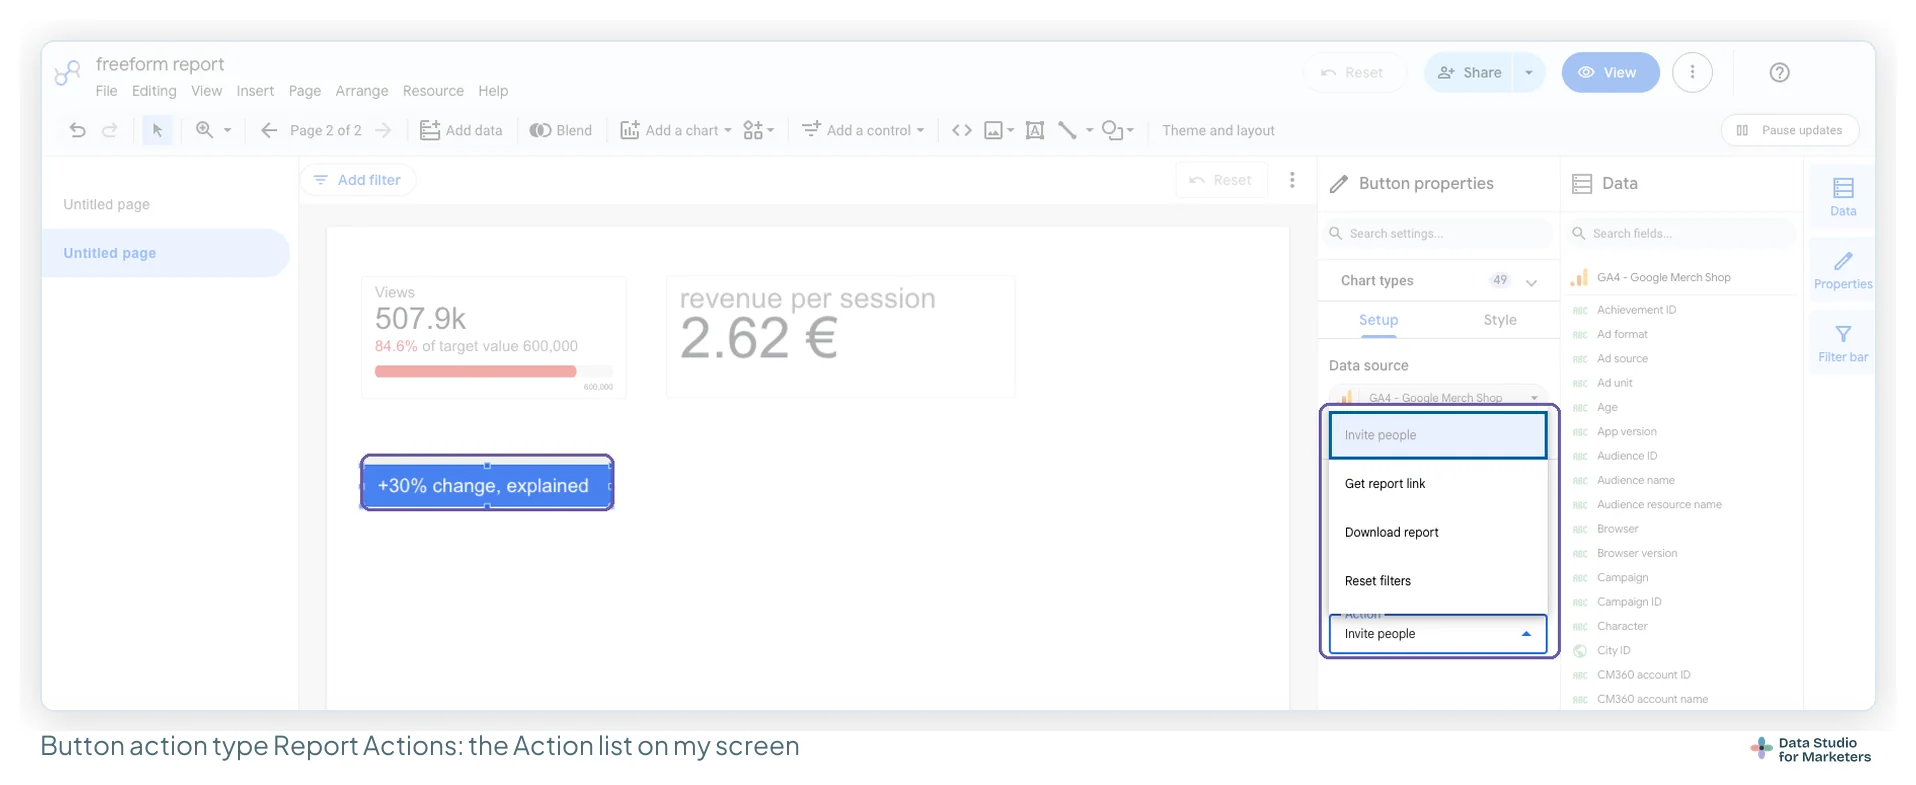The height and width of the screenshot is (785, 1916).
Task: Click the Looker Studio logo
Action: 67,73
